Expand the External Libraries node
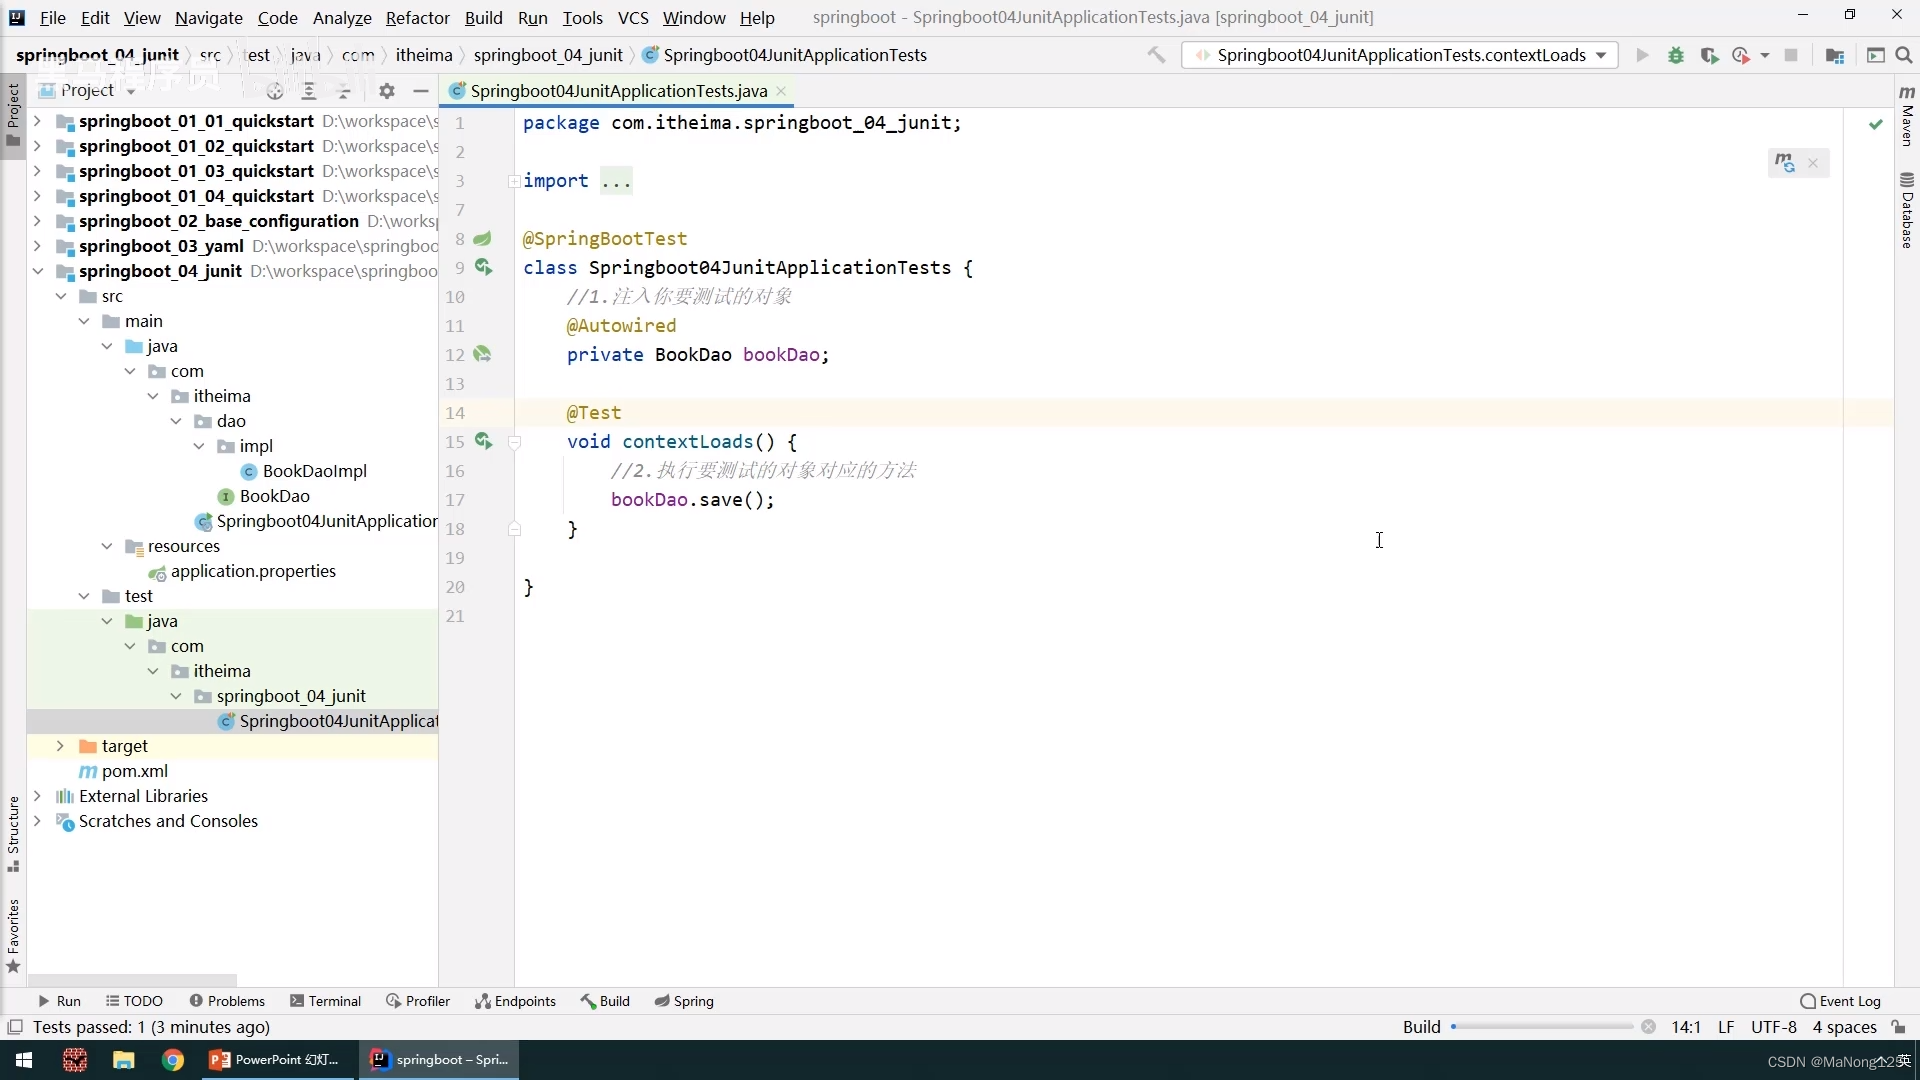 pos(37,795)
